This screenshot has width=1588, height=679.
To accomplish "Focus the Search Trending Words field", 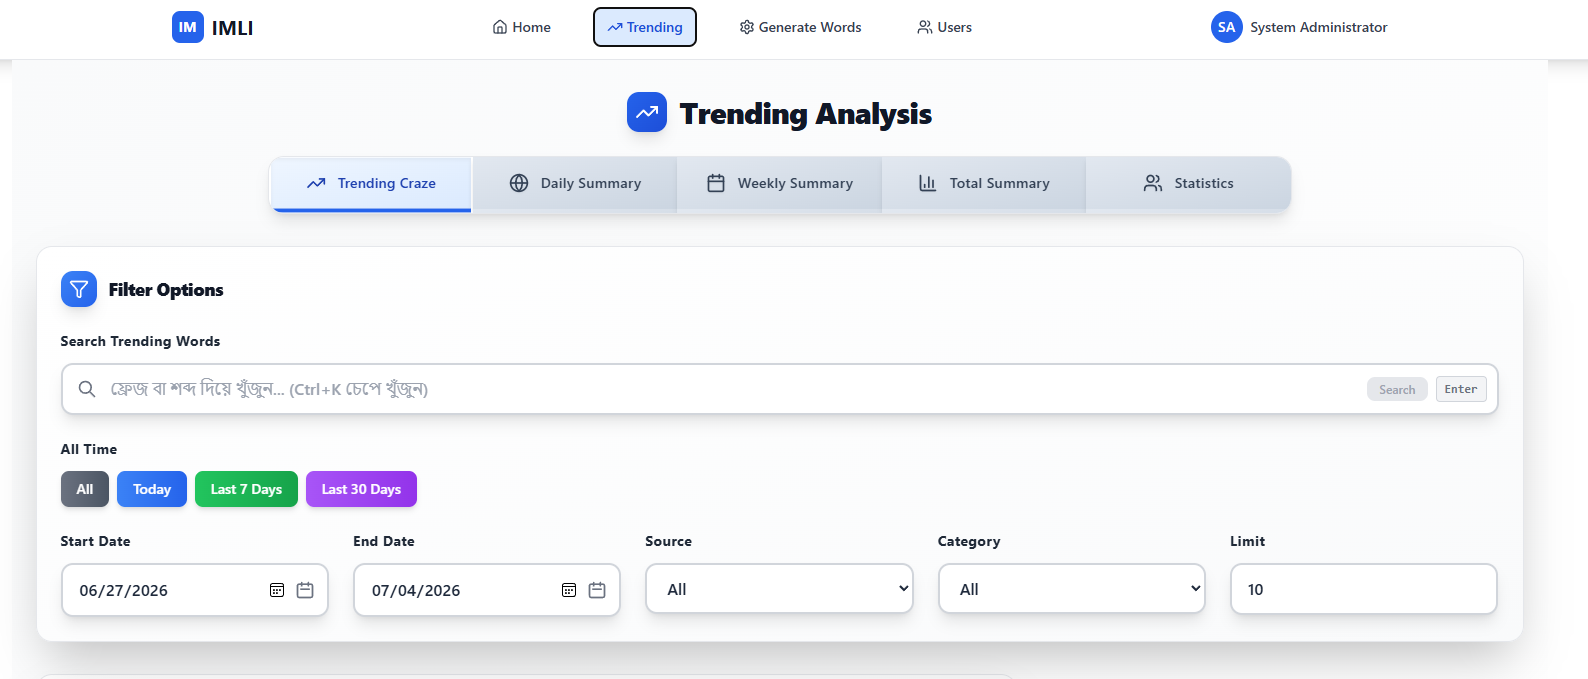I will [780, 389].
